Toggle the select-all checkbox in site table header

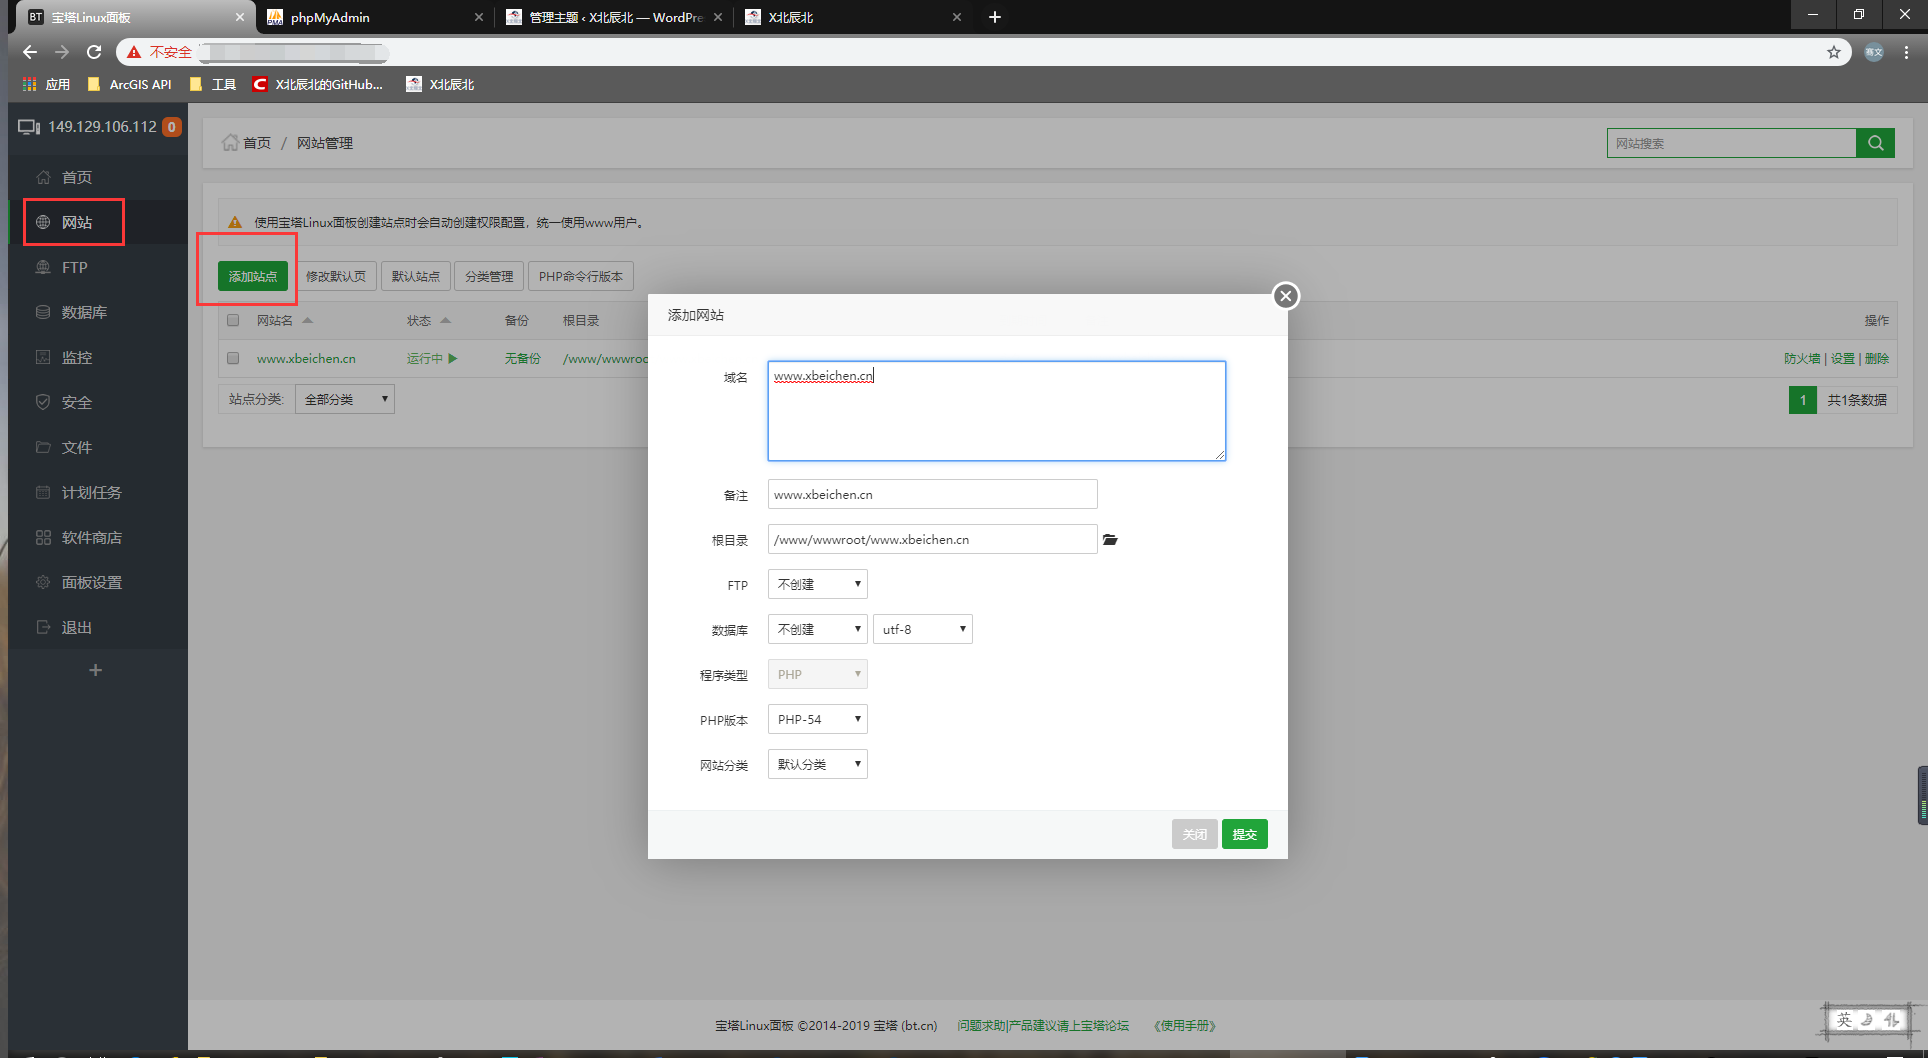tap(233, 320)
